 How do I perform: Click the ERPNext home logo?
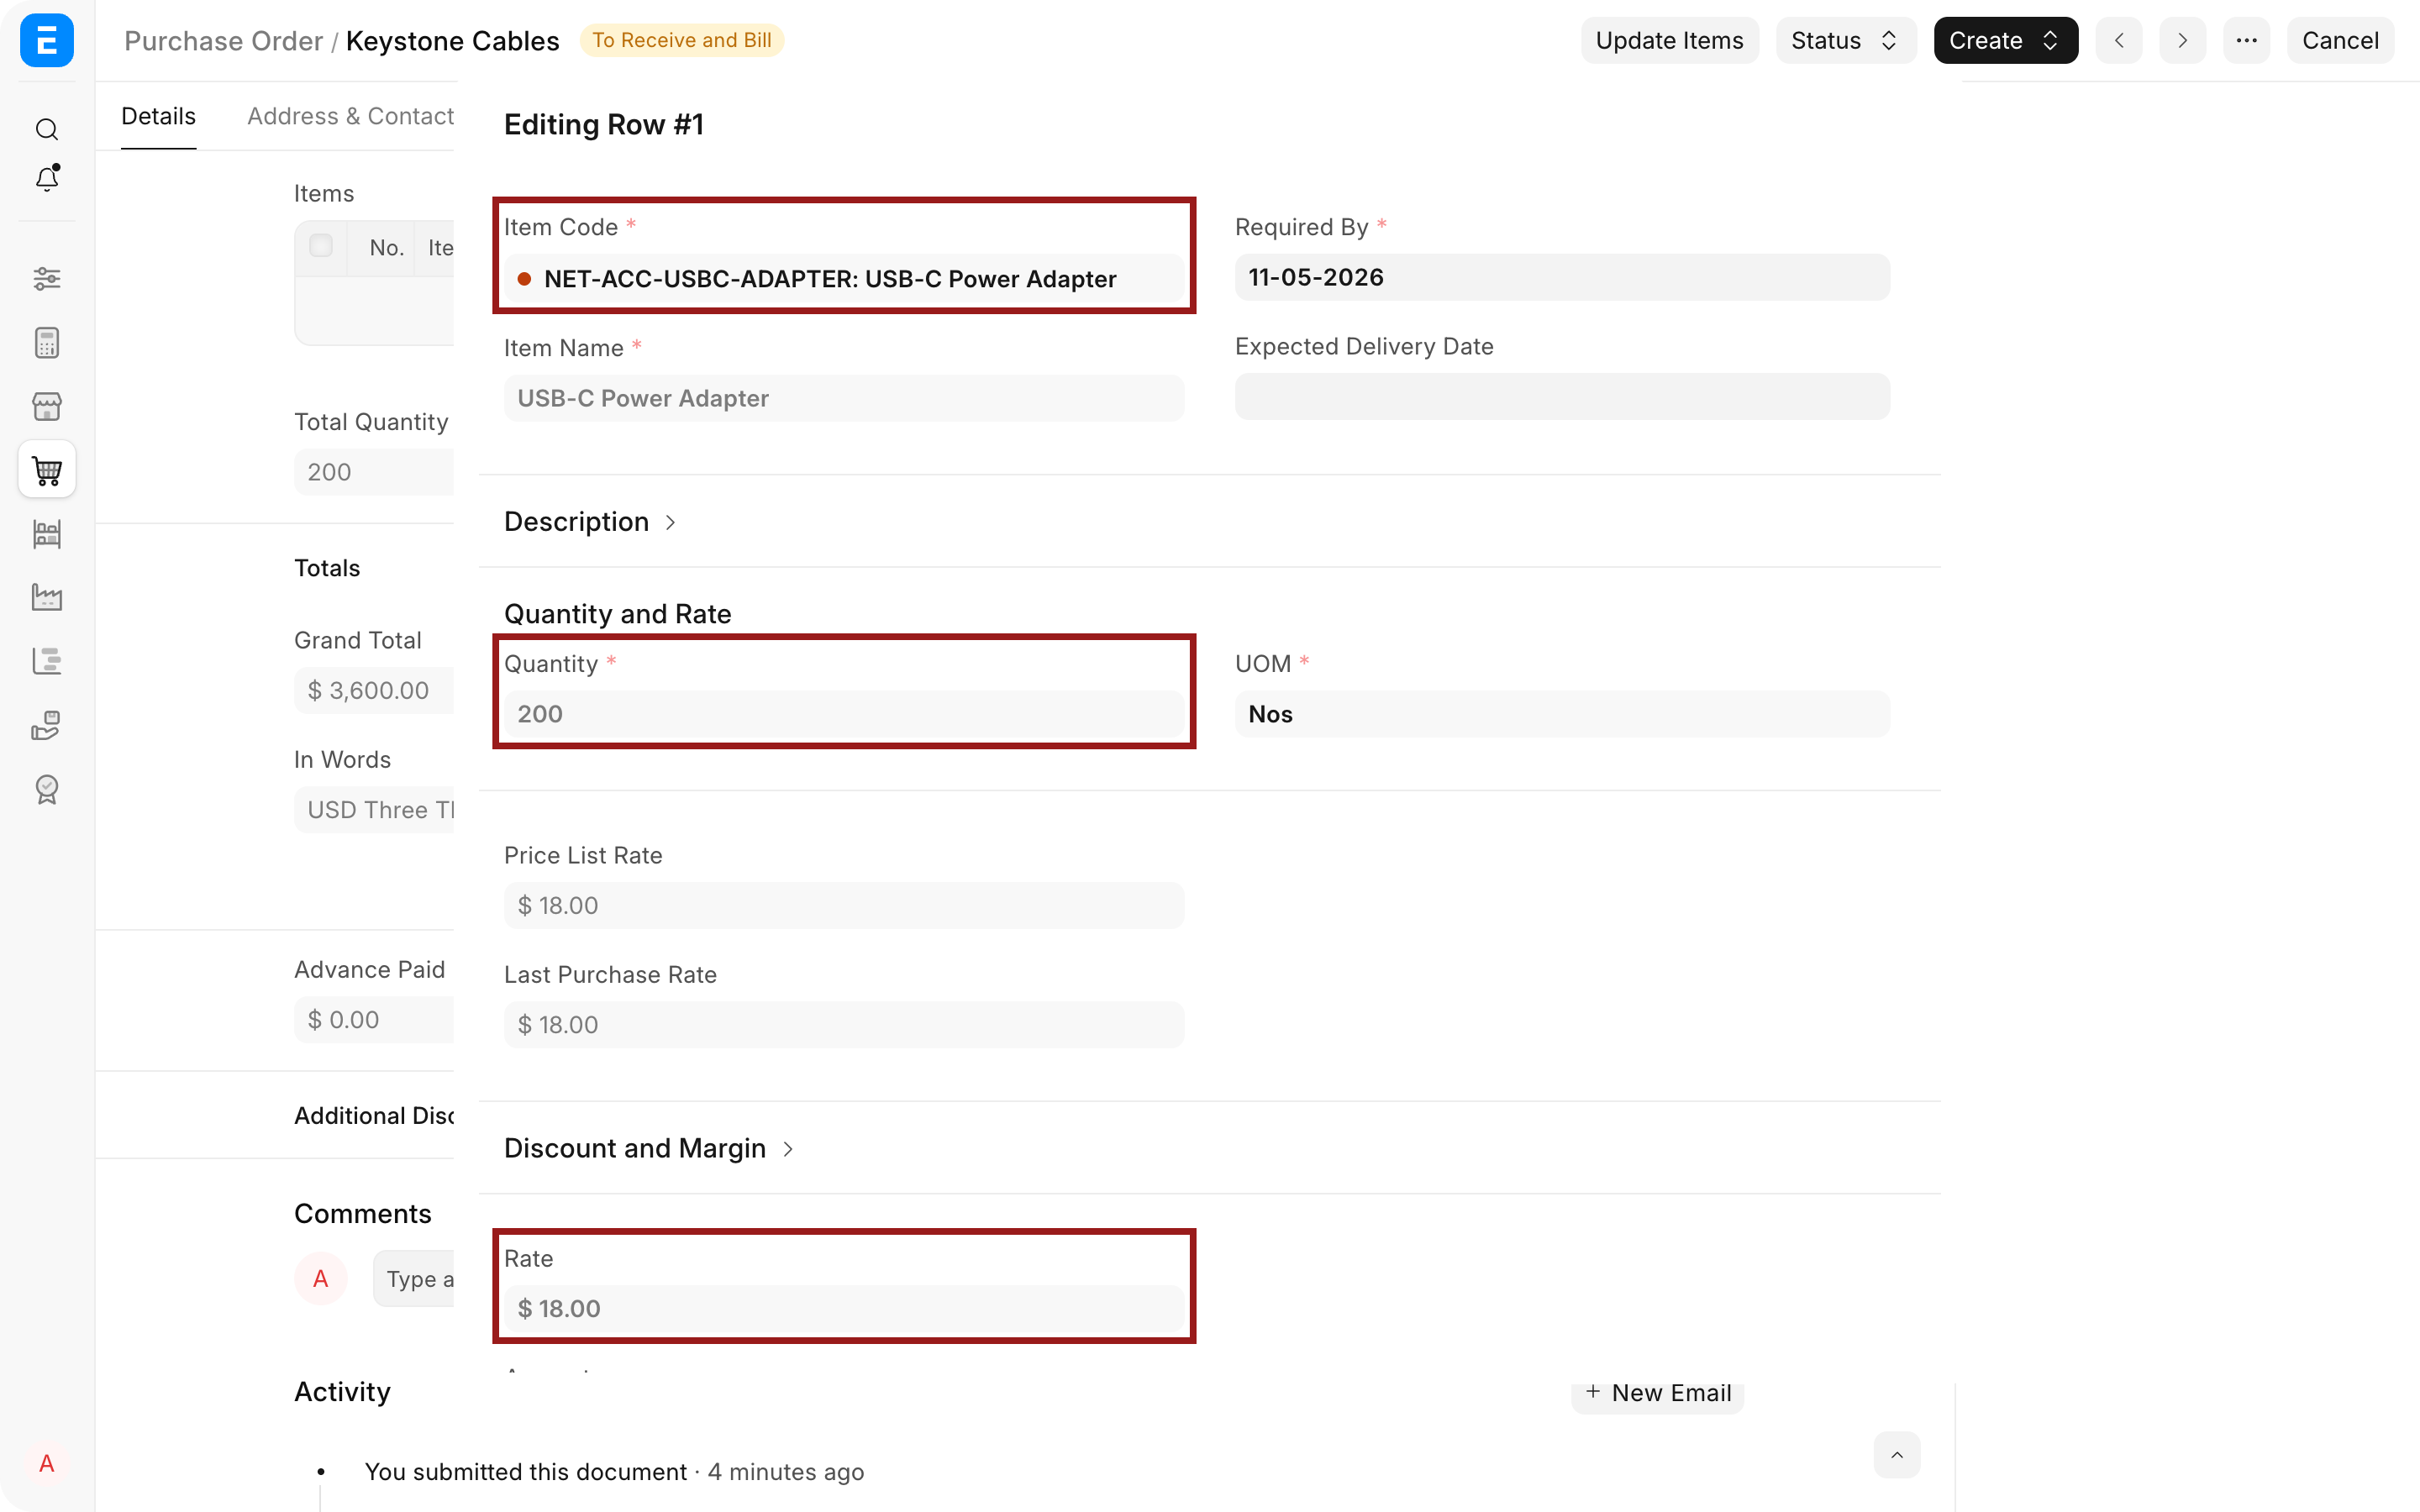[47, 41]
